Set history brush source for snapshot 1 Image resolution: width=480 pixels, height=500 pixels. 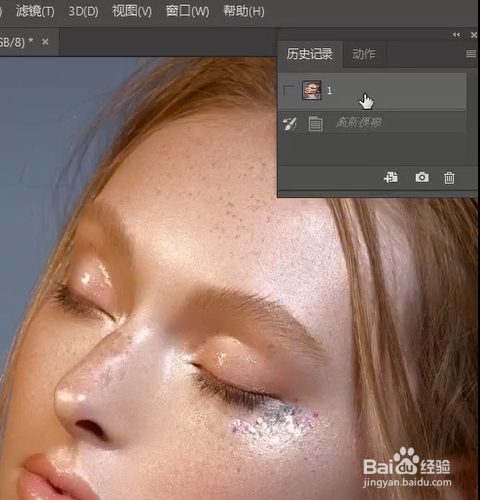288,90
